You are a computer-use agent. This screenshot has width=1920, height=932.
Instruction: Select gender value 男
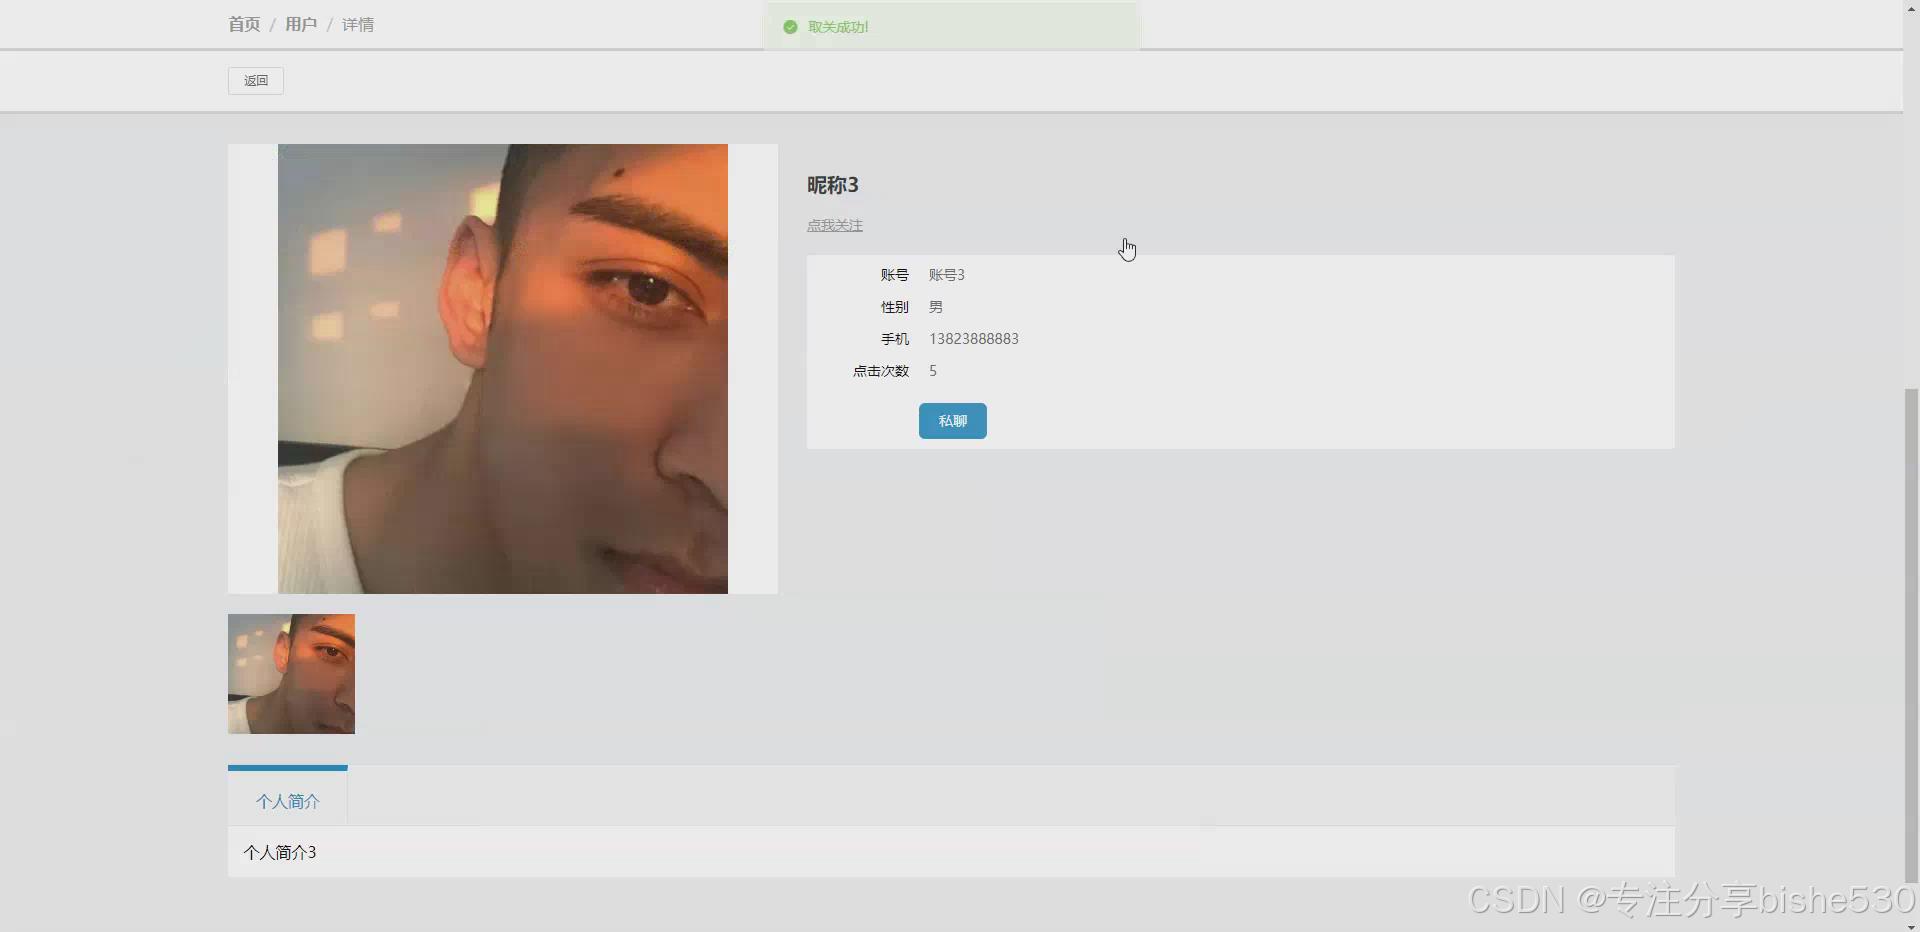pos(936,307)
